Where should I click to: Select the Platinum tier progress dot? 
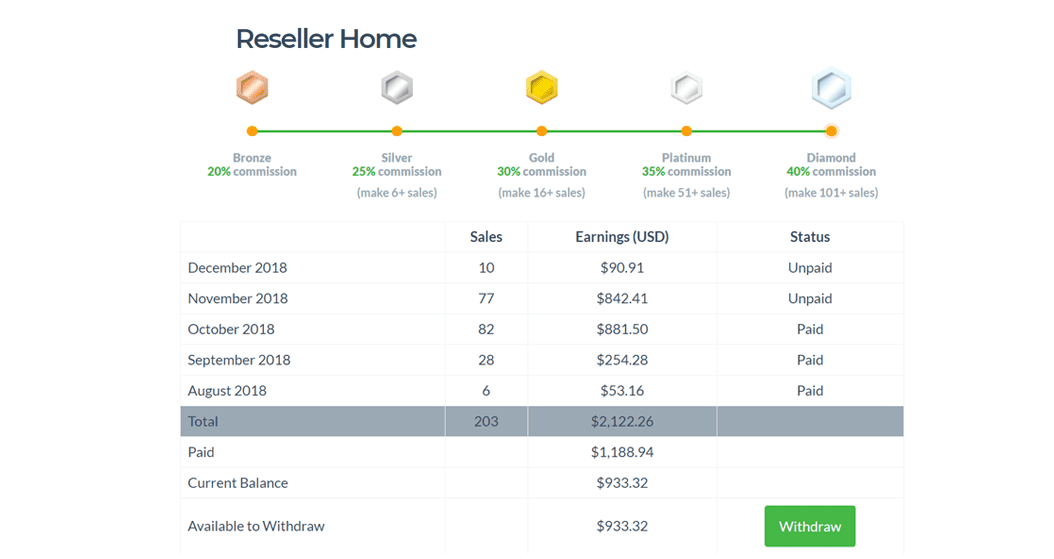[686, 131]
